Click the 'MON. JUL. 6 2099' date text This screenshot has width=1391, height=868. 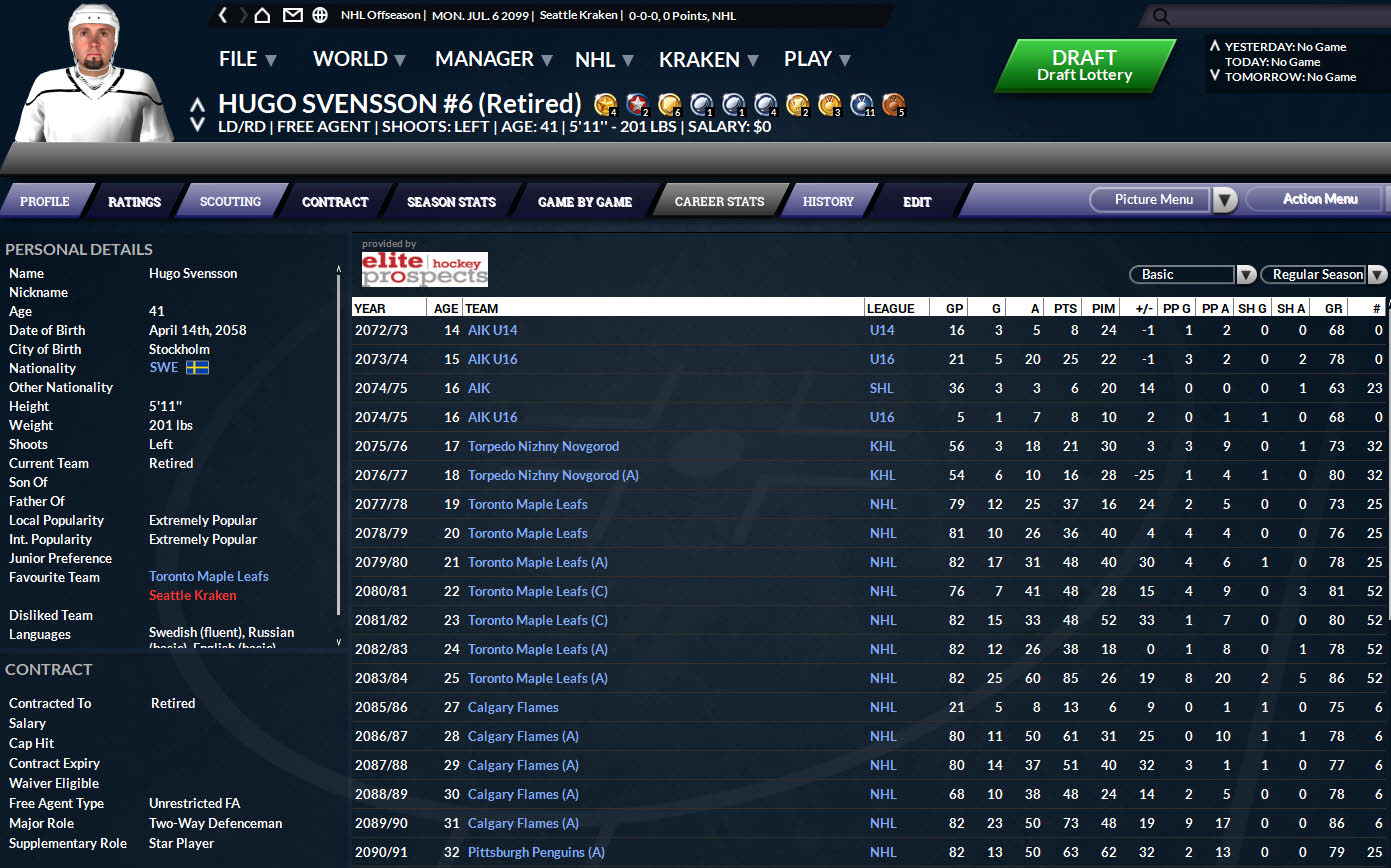[x=479, y=15]
